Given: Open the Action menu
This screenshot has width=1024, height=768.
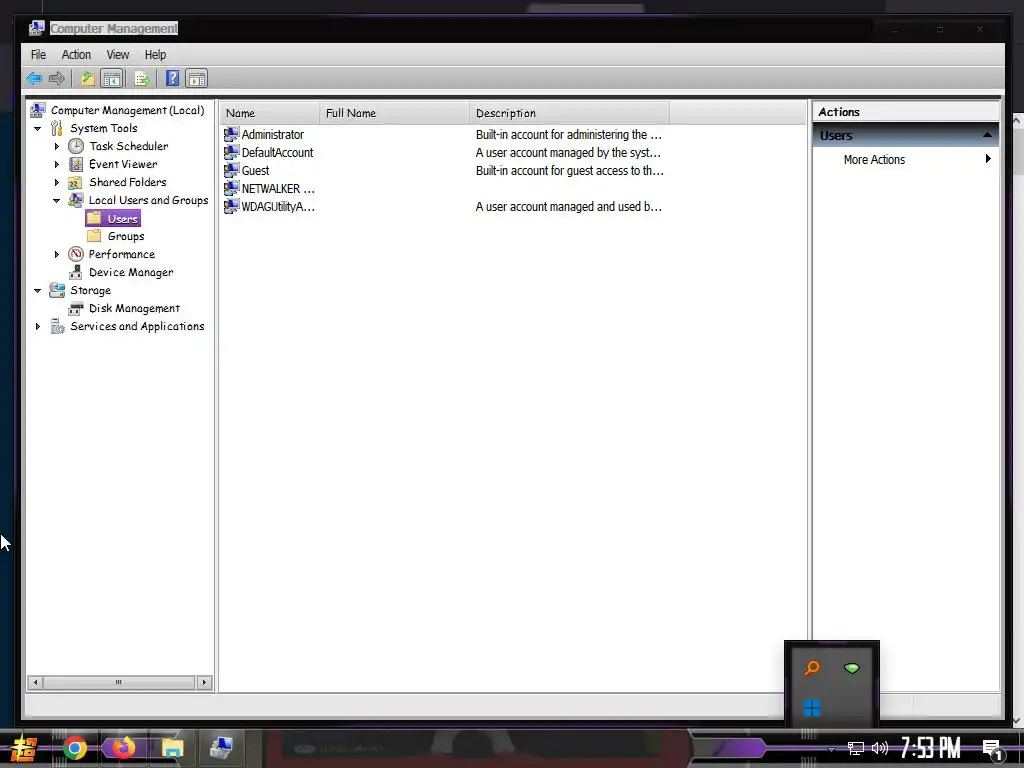Looking at the screenshot, I should [76, 55].
